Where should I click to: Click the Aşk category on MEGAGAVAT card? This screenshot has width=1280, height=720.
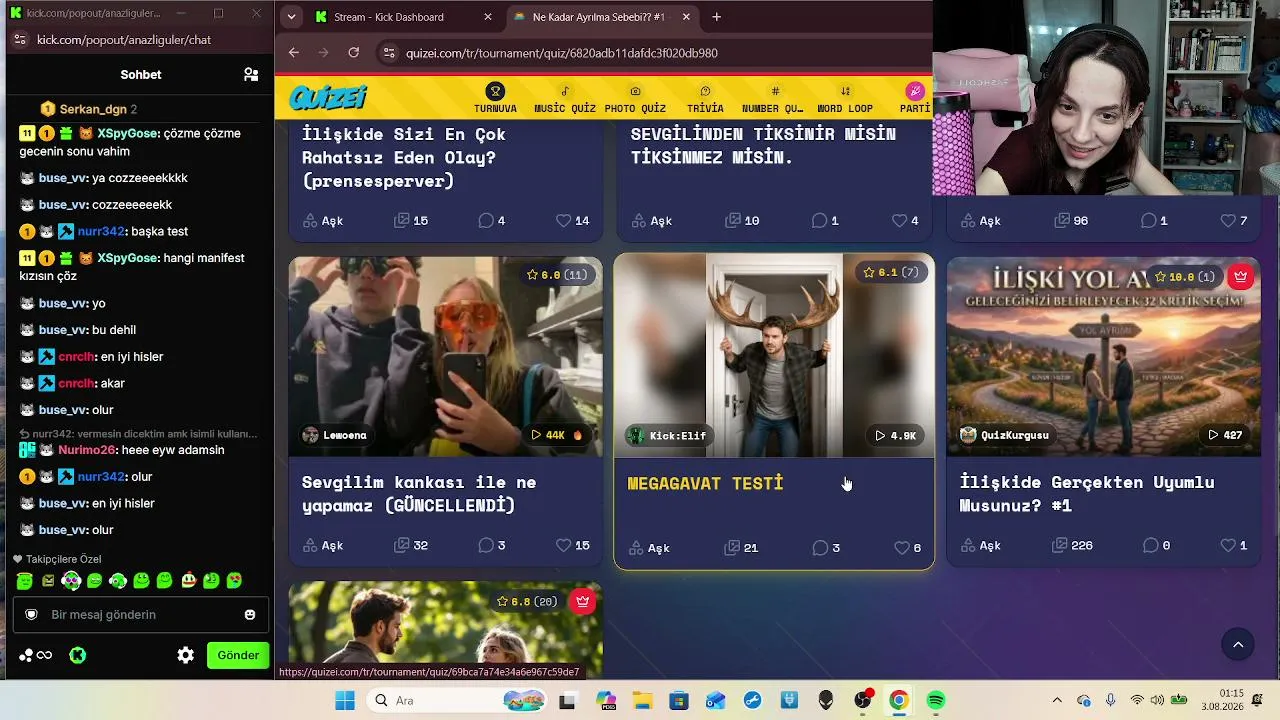tap(649, 547)
